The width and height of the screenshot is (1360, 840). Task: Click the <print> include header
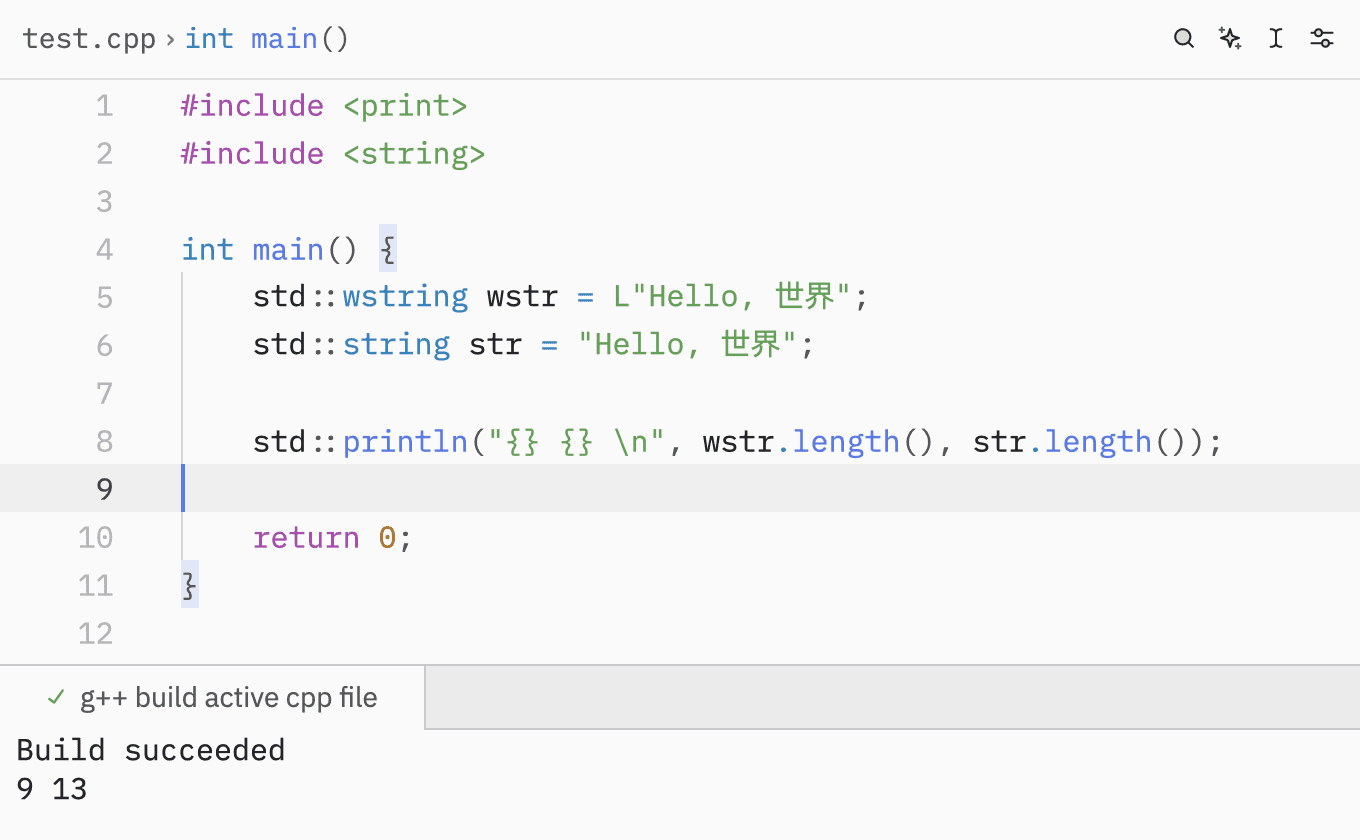405,106
